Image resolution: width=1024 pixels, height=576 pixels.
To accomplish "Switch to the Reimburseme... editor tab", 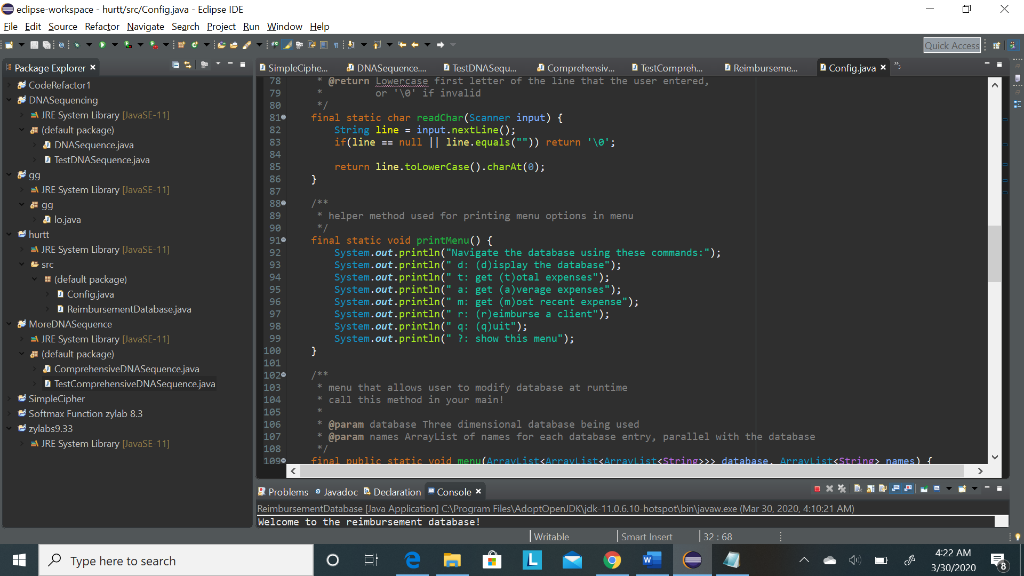I will (x=761, y=67).
